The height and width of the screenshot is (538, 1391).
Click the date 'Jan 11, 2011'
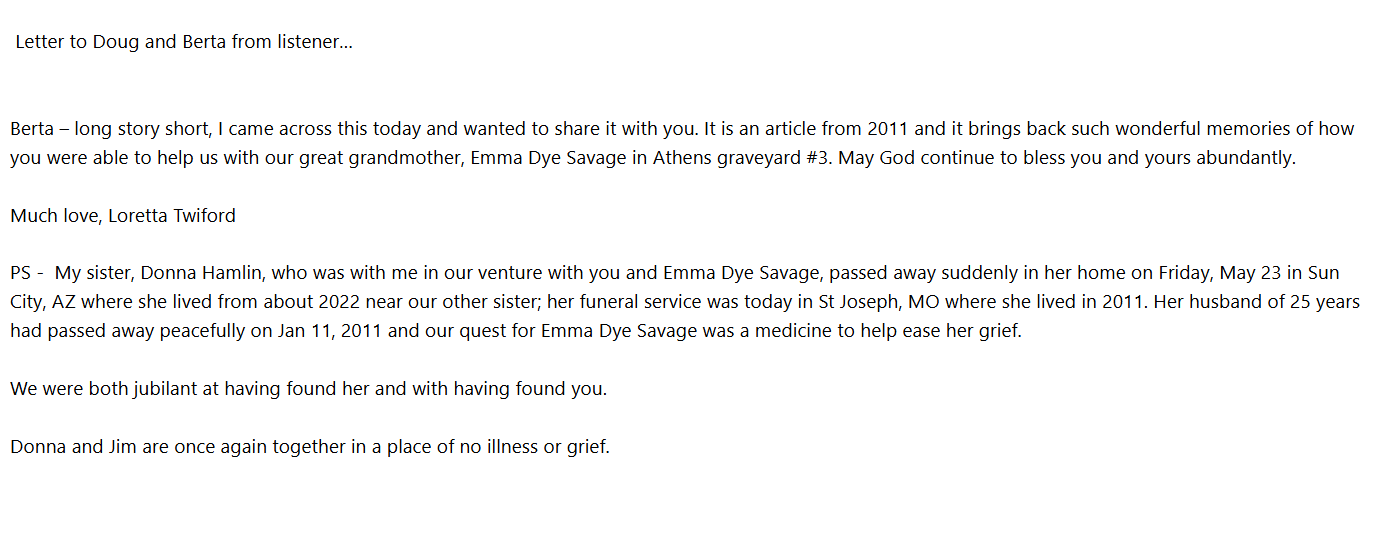[331, 331]
